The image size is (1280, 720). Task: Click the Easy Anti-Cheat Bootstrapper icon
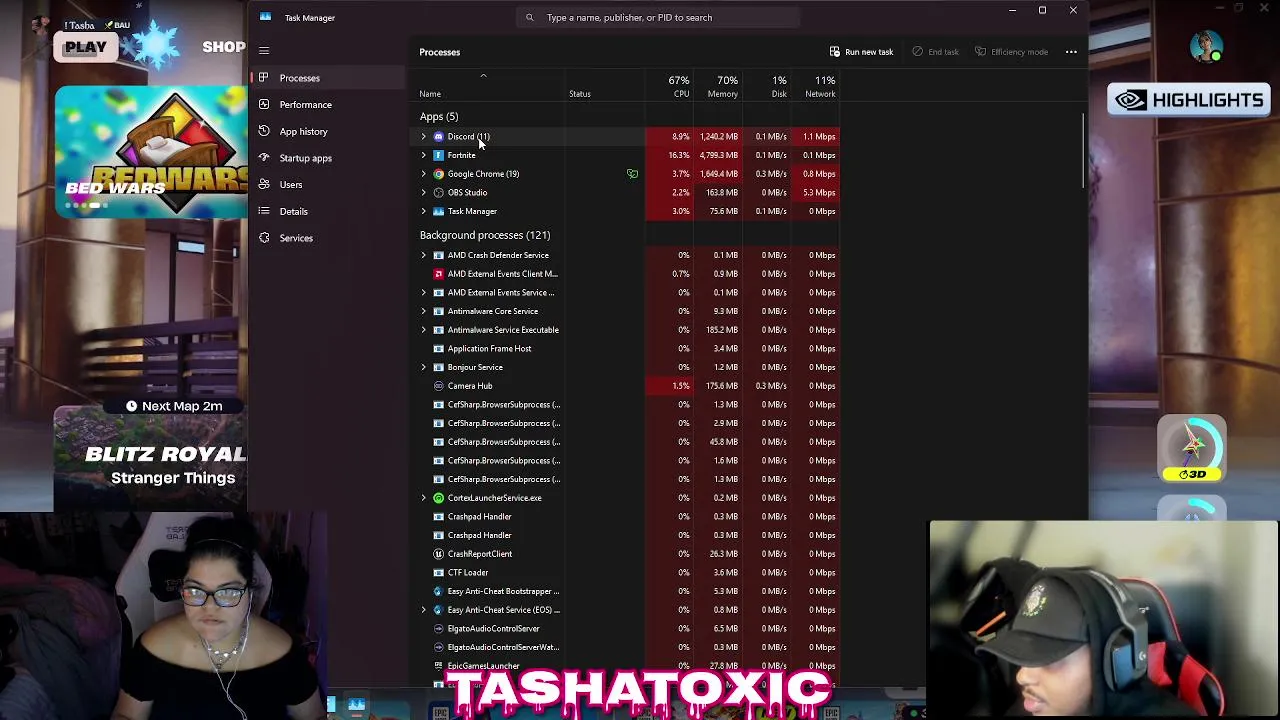[x=438, y=591]
